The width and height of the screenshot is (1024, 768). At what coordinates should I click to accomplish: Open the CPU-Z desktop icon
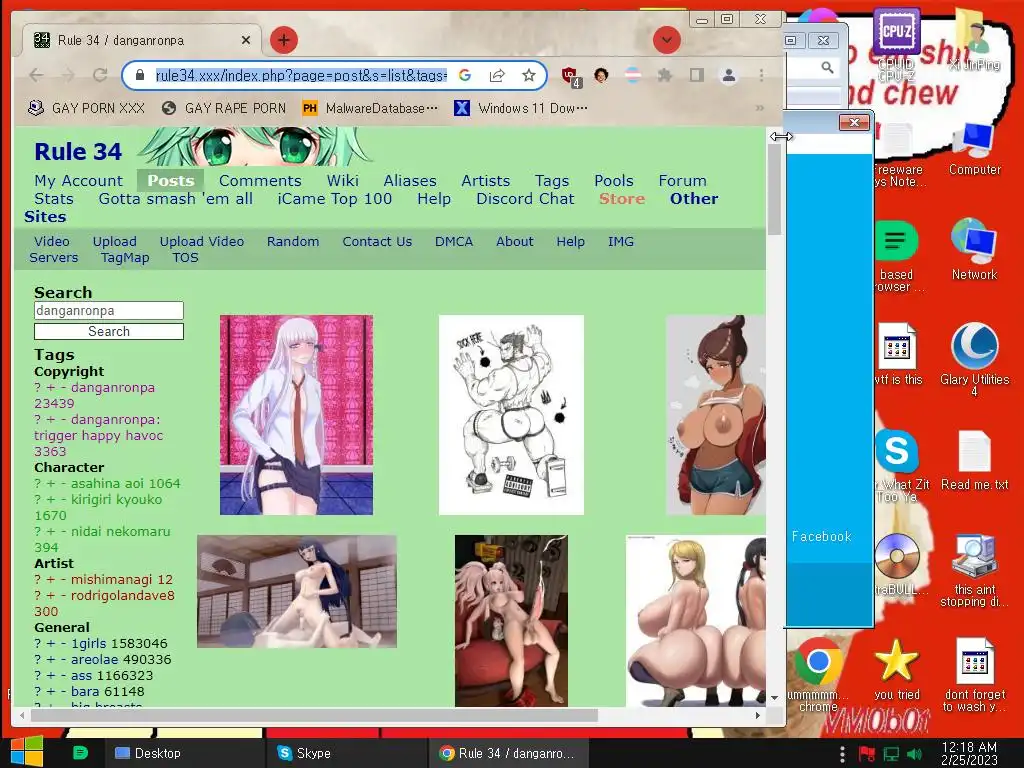click(x=896, y=44)
